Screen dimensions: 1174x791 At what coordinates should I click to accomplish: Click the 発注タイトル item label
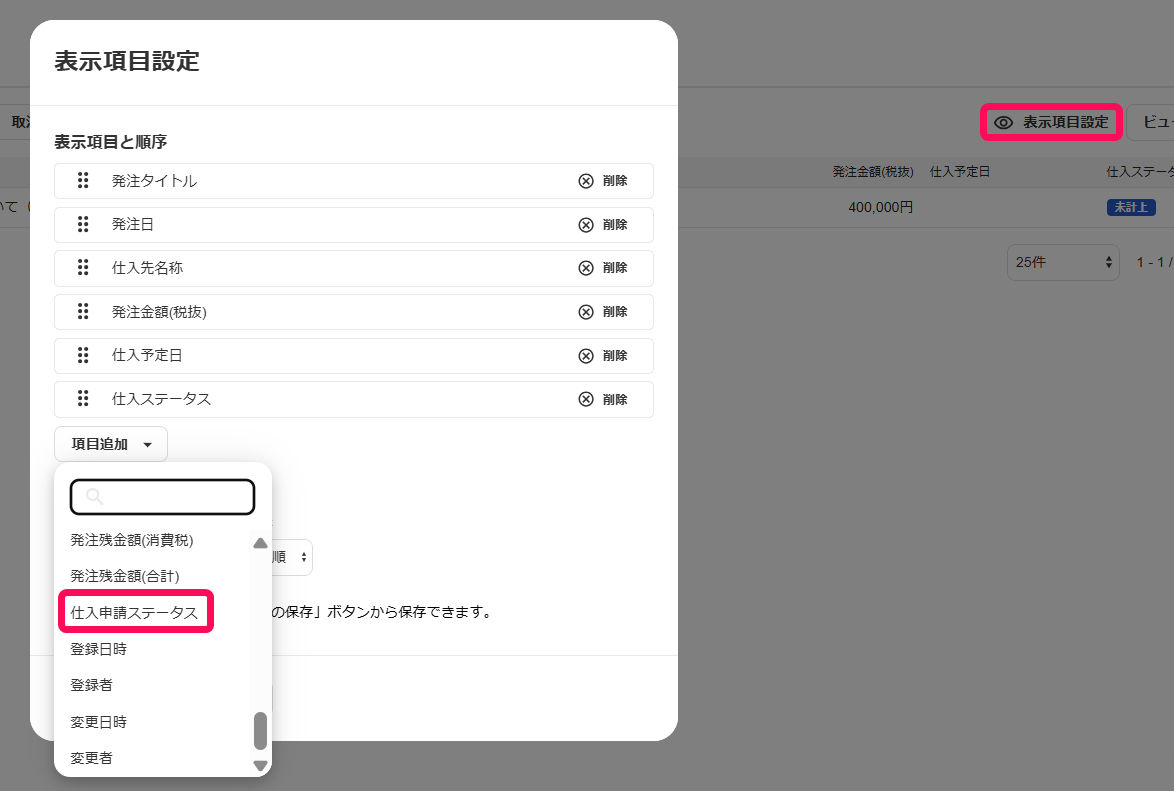[154, 181]
